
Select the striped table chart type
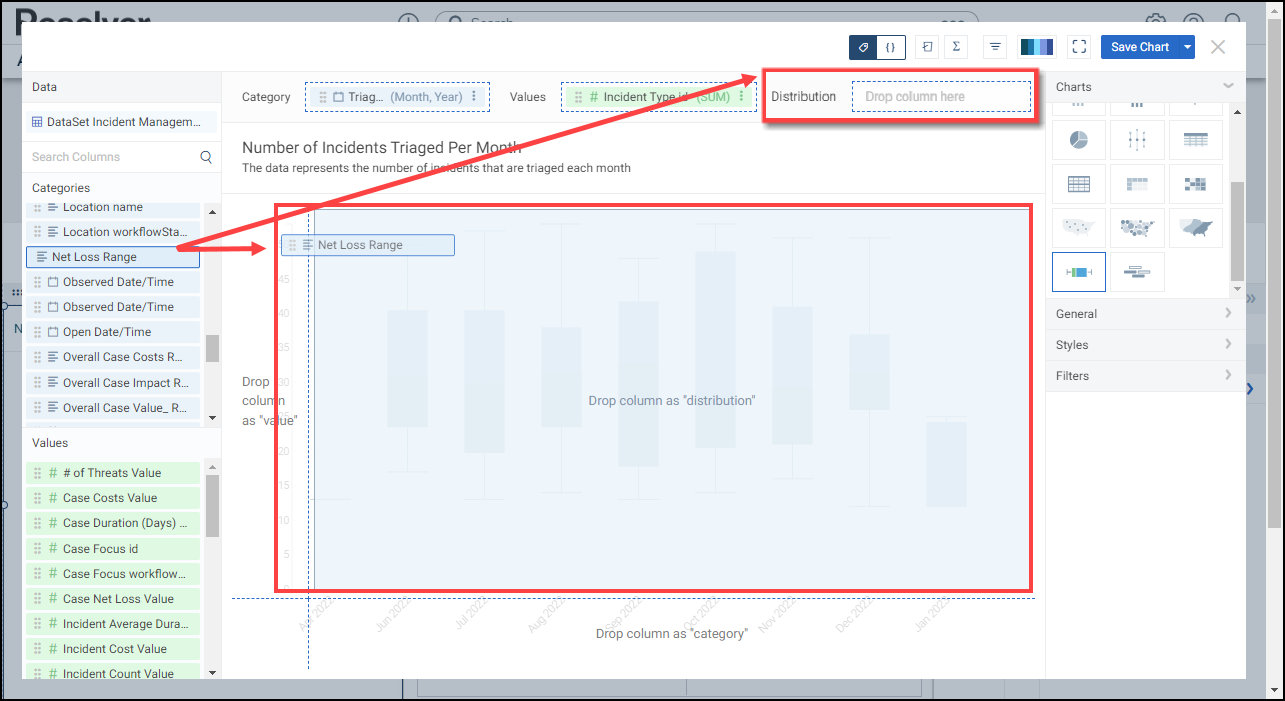1196,140
